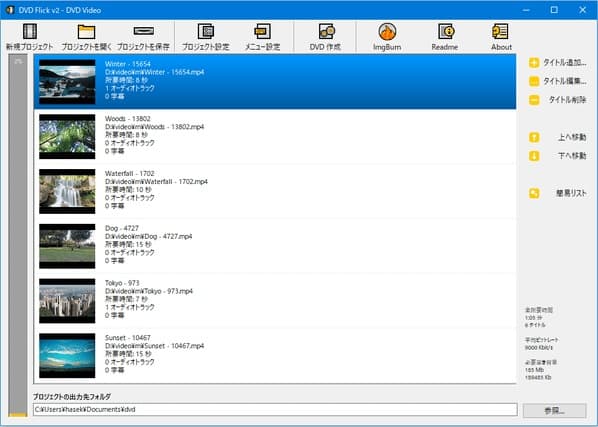Save project with プロジェクトを保存 icon
The image size is (598, 427).
143,30
